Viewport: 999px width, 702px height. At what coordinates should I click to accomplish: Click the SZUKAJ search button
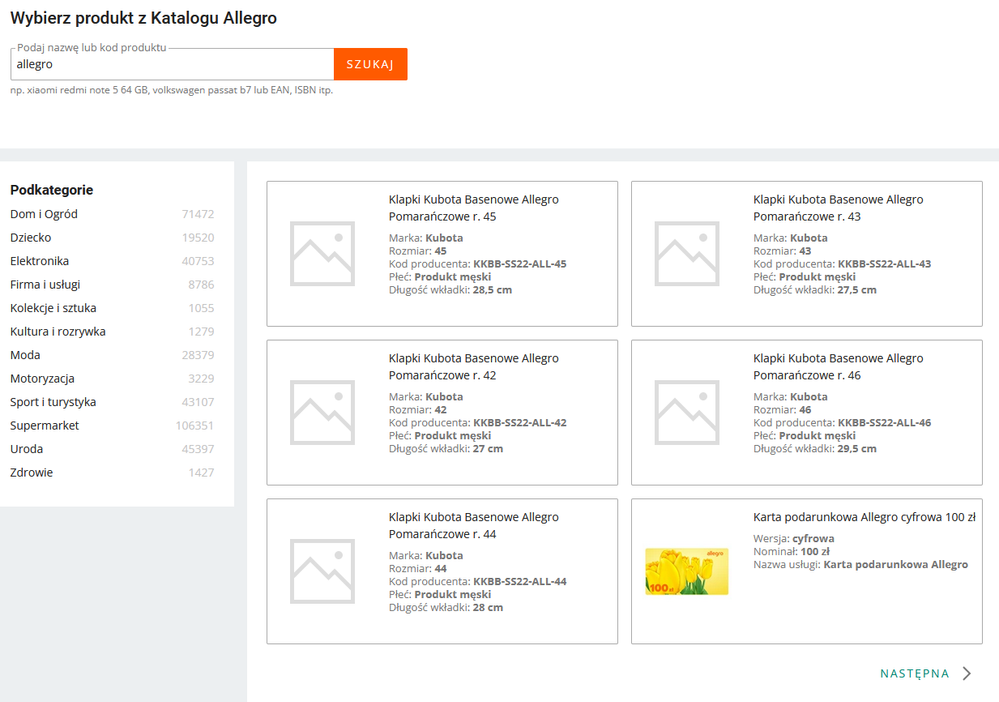[370, 64]
